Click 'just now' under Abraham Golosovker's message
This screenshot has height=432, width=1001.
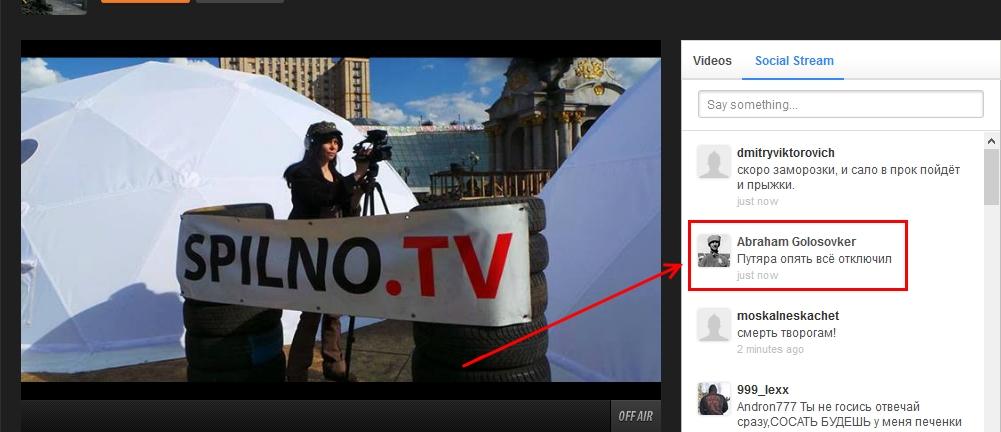[757, 276]
